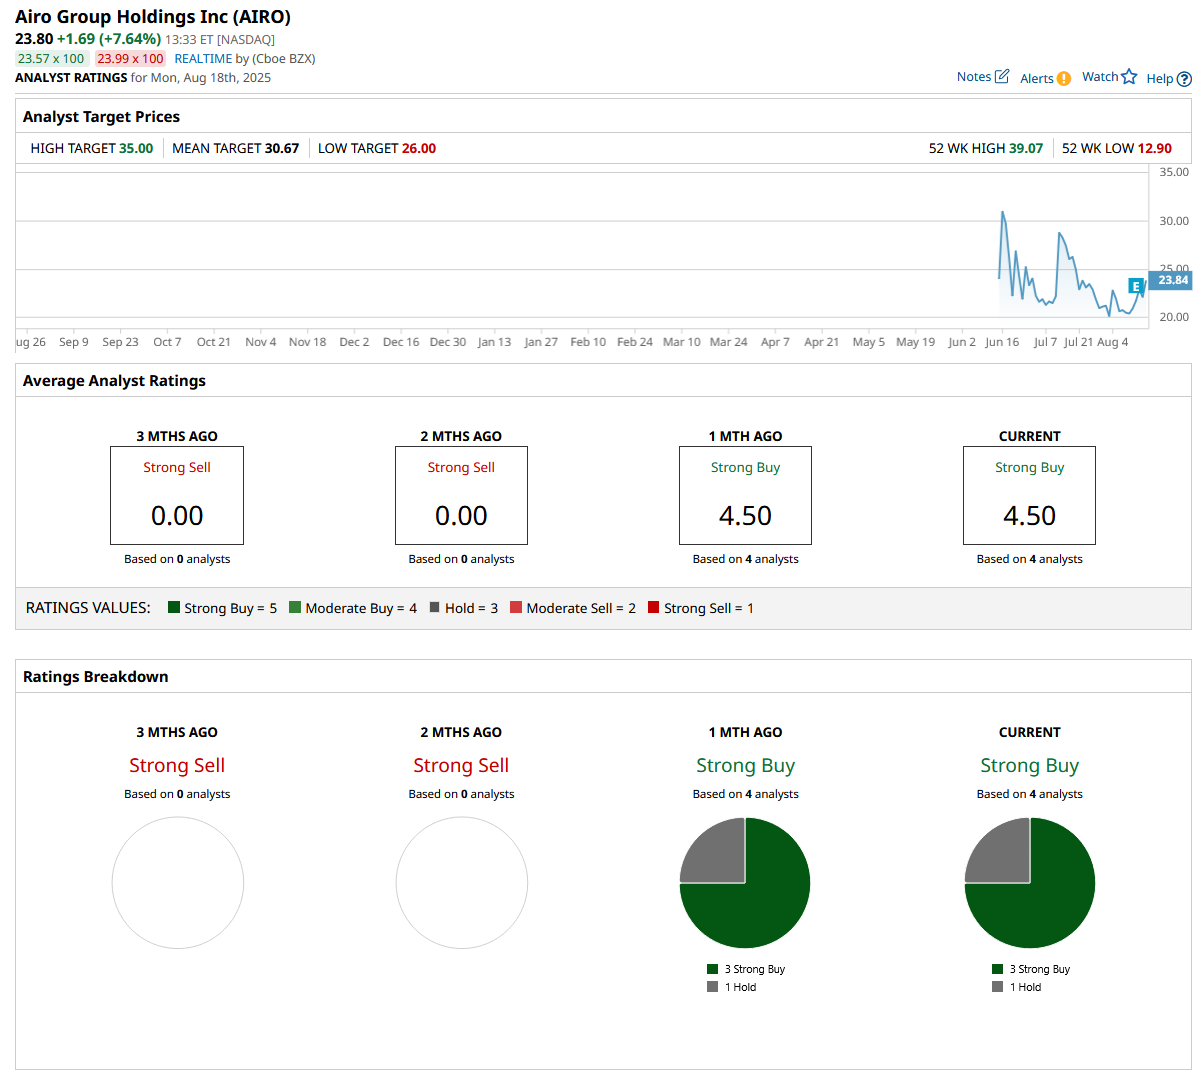The height and width of the screenshot is (1081, 1204).
Task: Click 52 WK LOW 12.90
Action: [x=1117, y=148]
